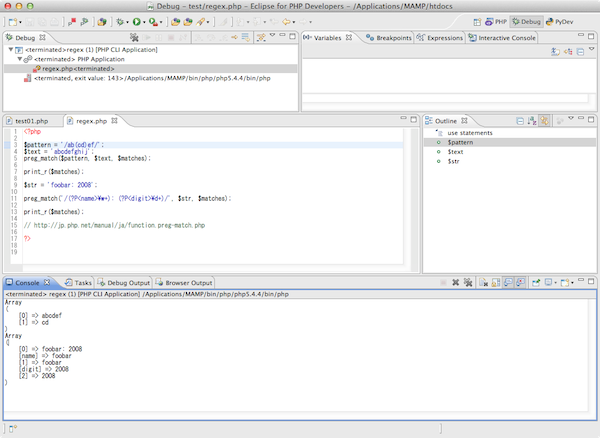
Task: Toggle Sort alphabetically in Outline view
Action: point(532,121)
